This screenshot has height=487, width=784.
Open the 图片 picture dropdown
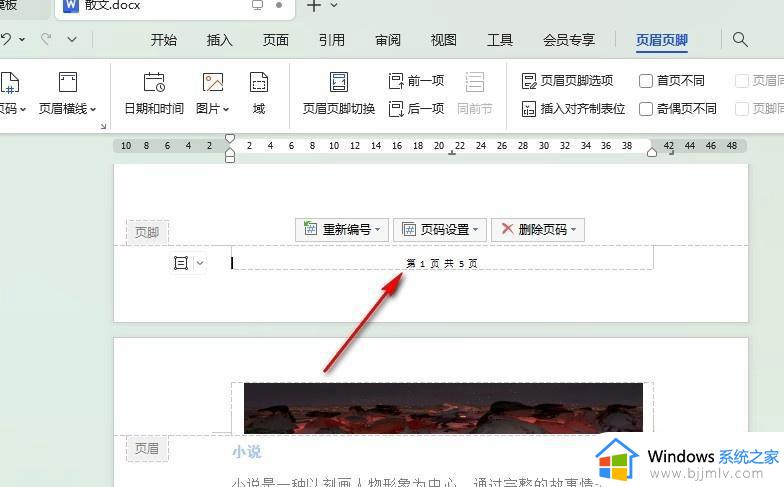tap(212, 94)
